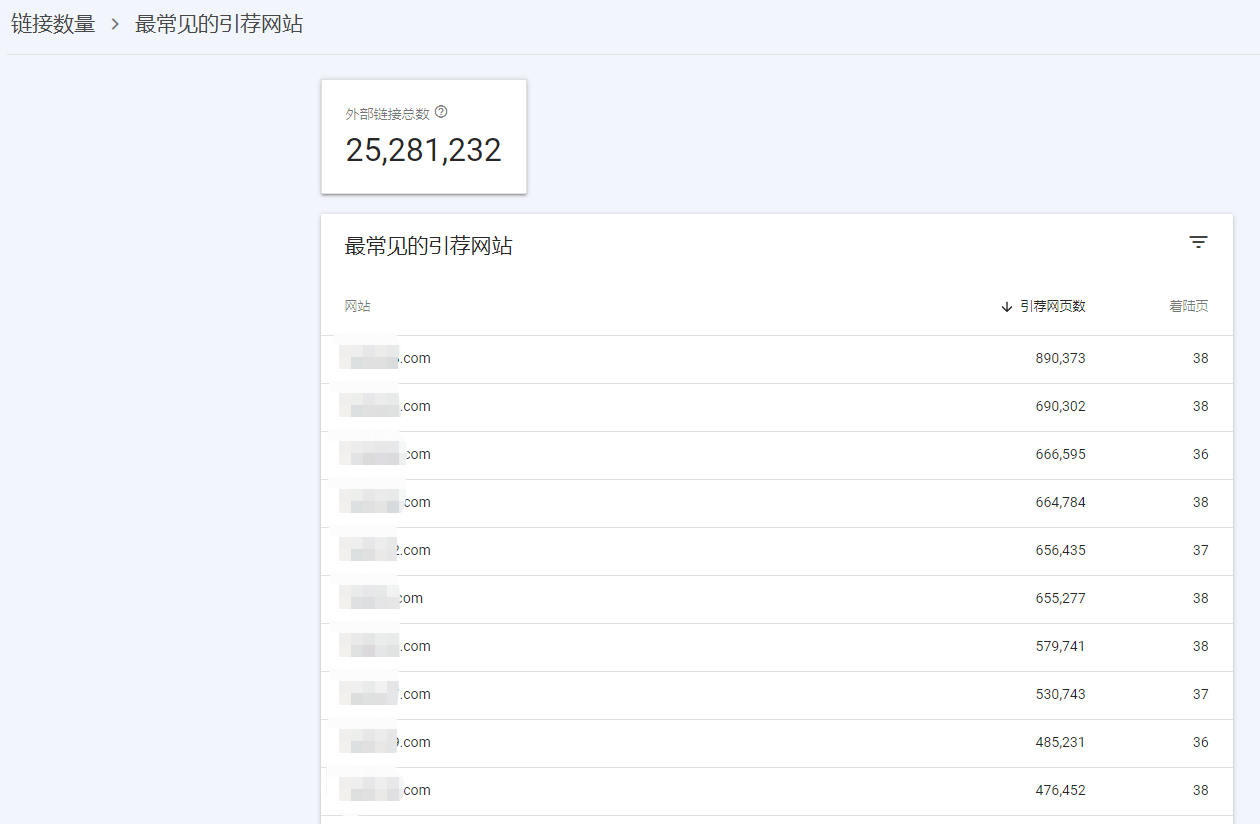Click the breadcrumb chevron after 链接数量
This screenshot has width=1260, height=824.
(x=115, y=25)
